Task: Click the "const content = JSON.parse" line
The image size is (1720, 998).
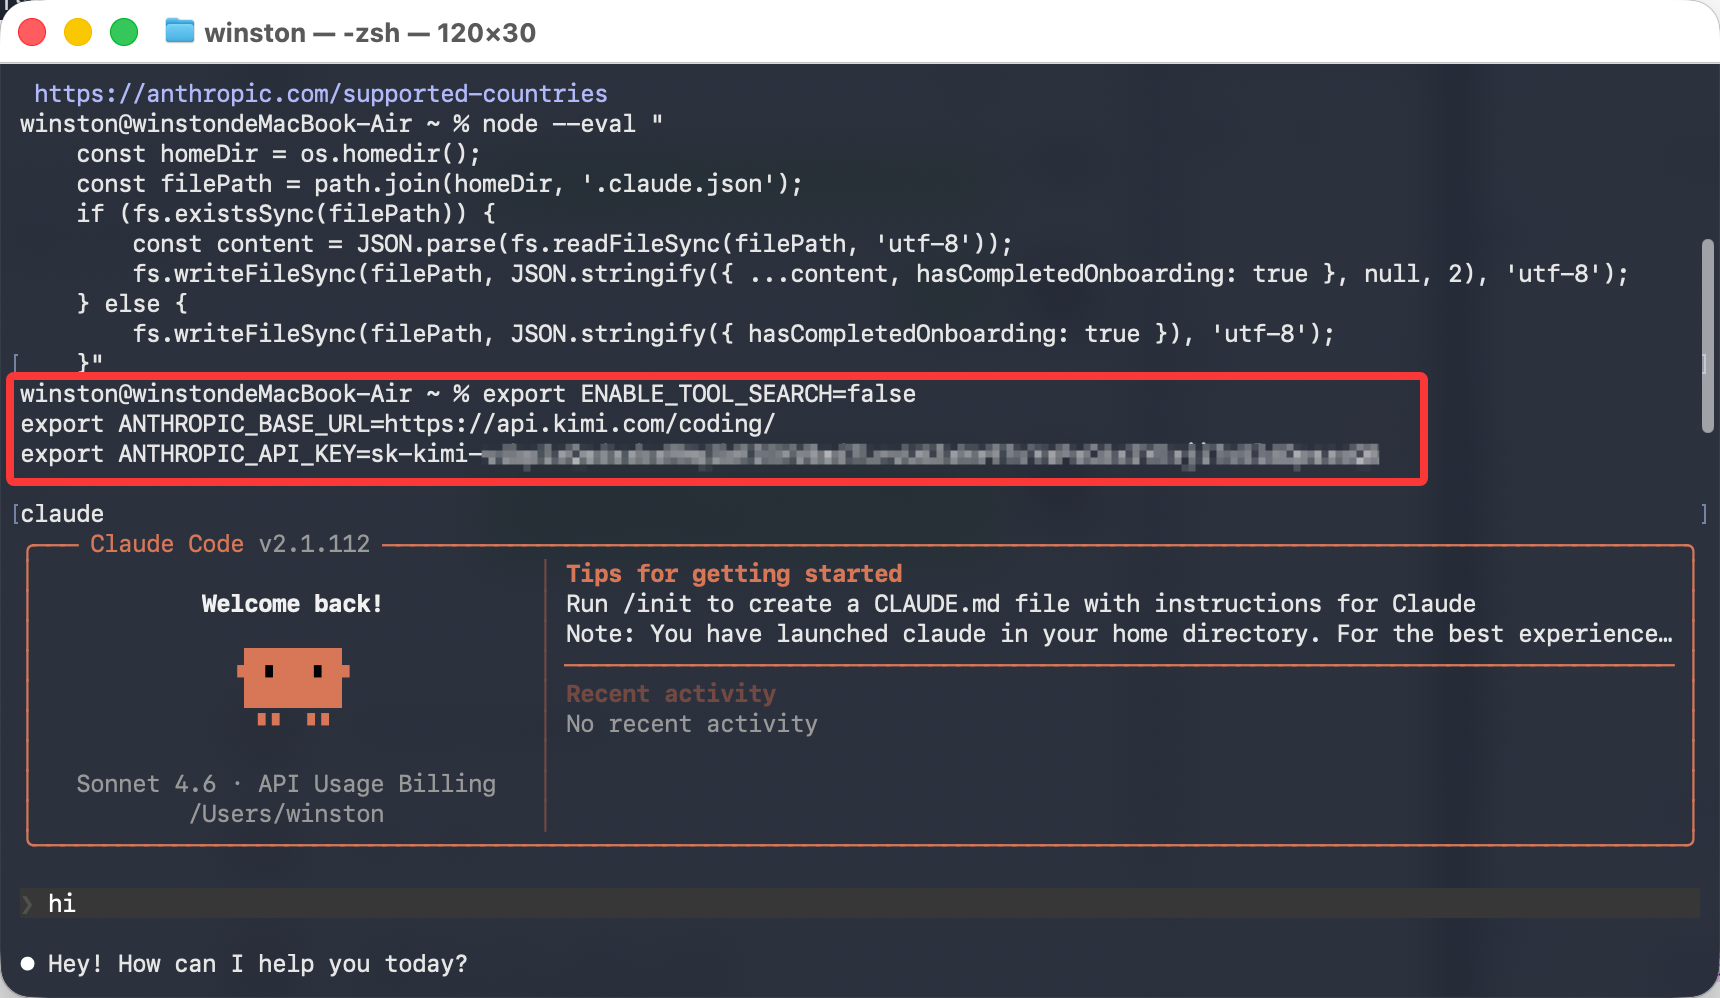Action: [573, 244]
